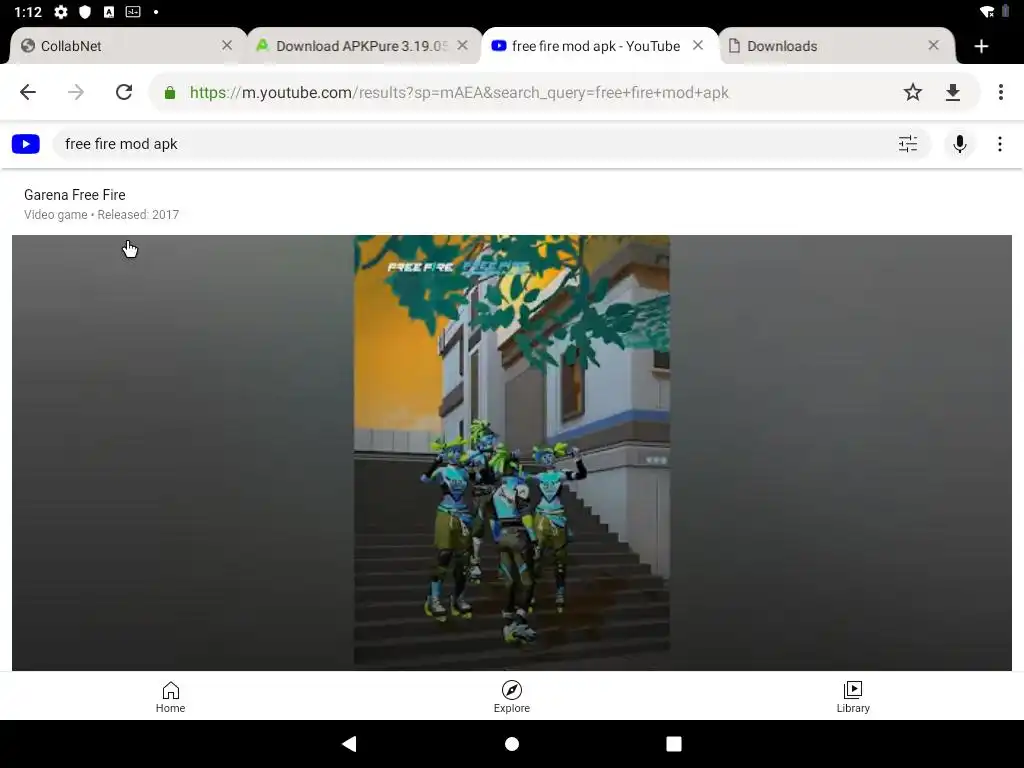Open the YouTube Library tab

(x=853, y=697)
